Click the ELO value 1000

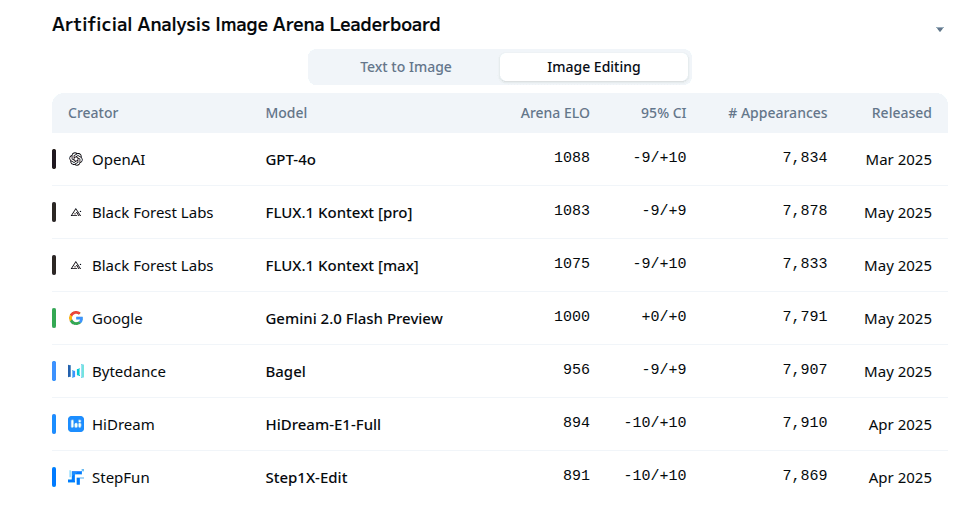[x=572, y=316]
